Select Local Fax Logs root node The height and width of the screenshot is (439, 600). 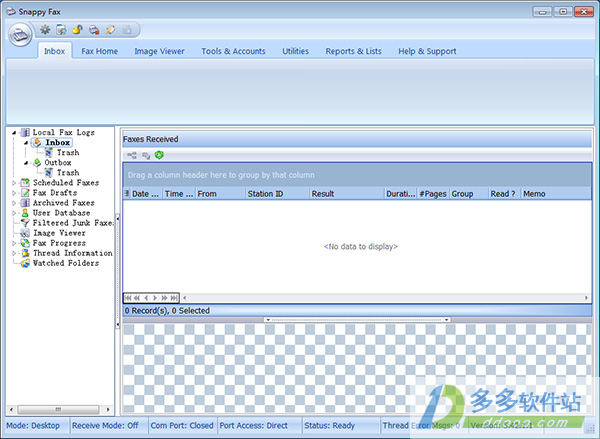[x=64, y=132]
